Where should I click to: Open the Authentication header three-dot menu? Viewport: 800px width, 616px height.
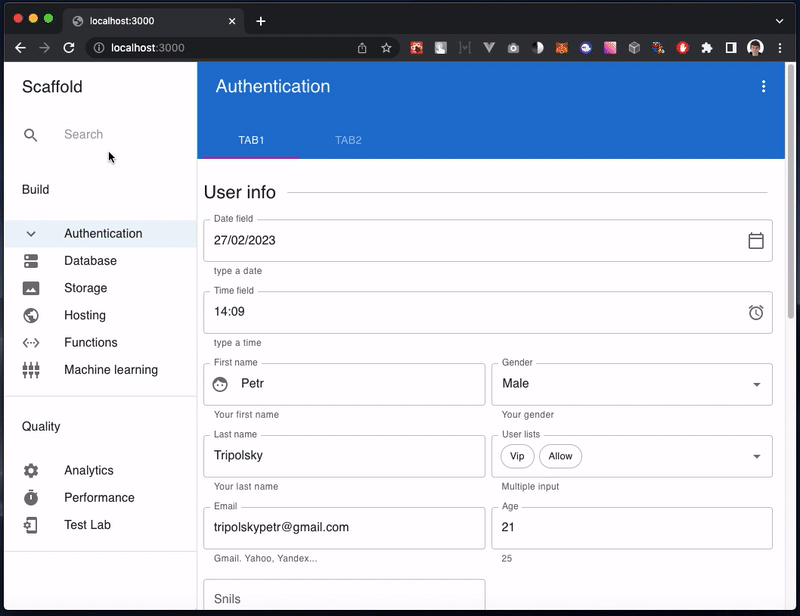click(763, 86)
